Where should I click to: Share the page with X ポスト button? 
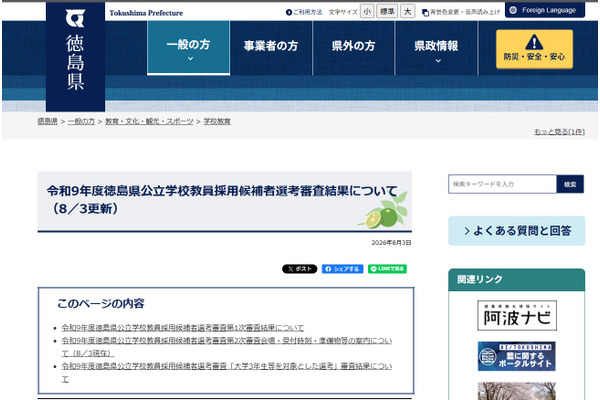pyautogui.click(x=300, y=269)
